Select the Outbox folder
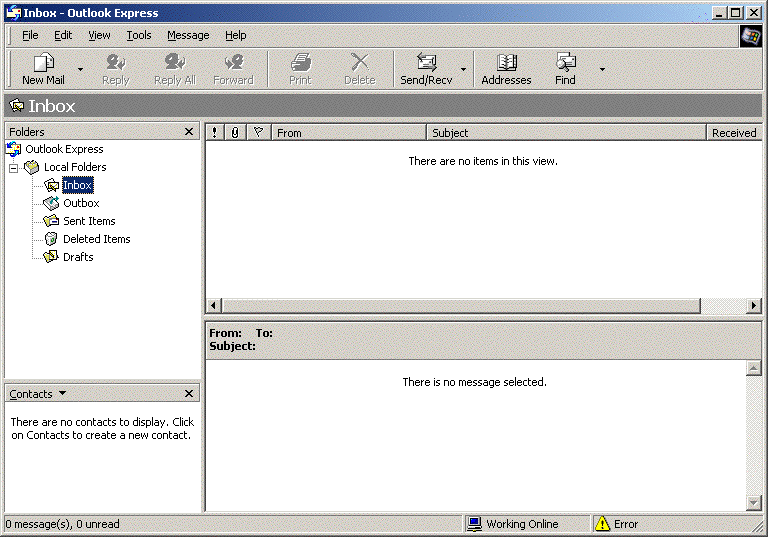This screenshot has height=537, width=768. point(81,203)
